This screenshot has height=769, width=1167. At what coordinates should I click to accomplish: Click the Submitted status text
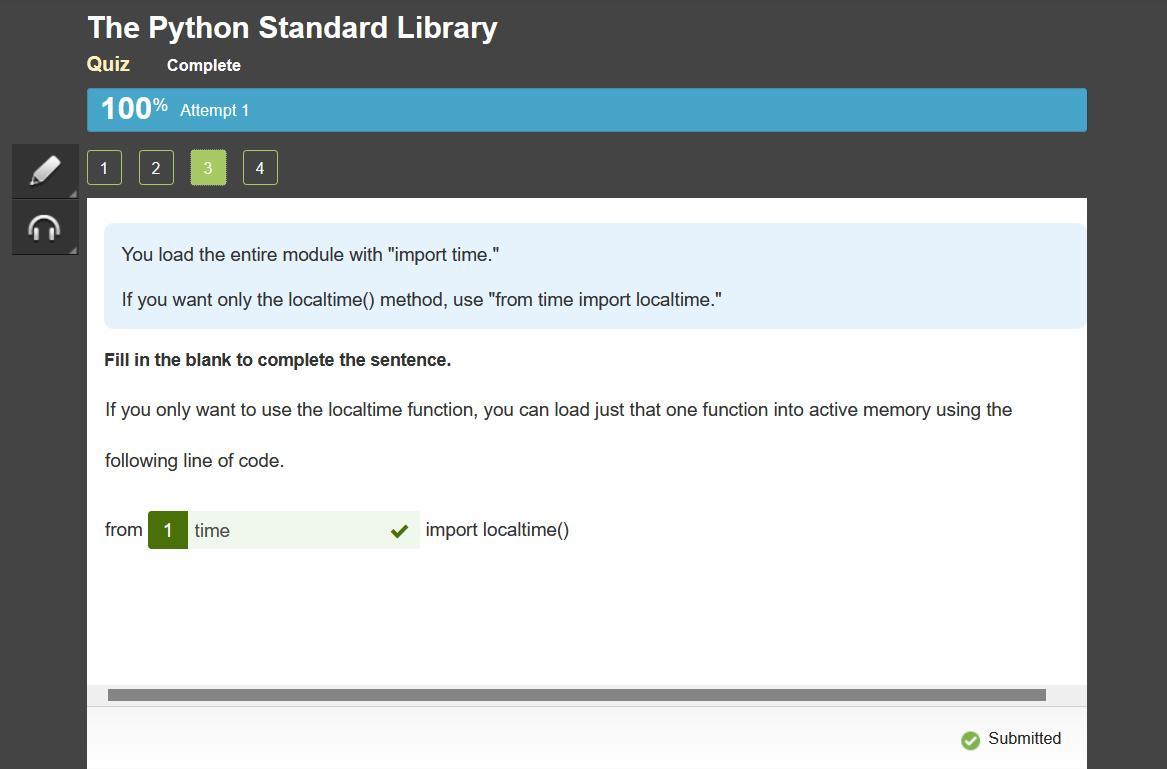[x=1024, y=738]
